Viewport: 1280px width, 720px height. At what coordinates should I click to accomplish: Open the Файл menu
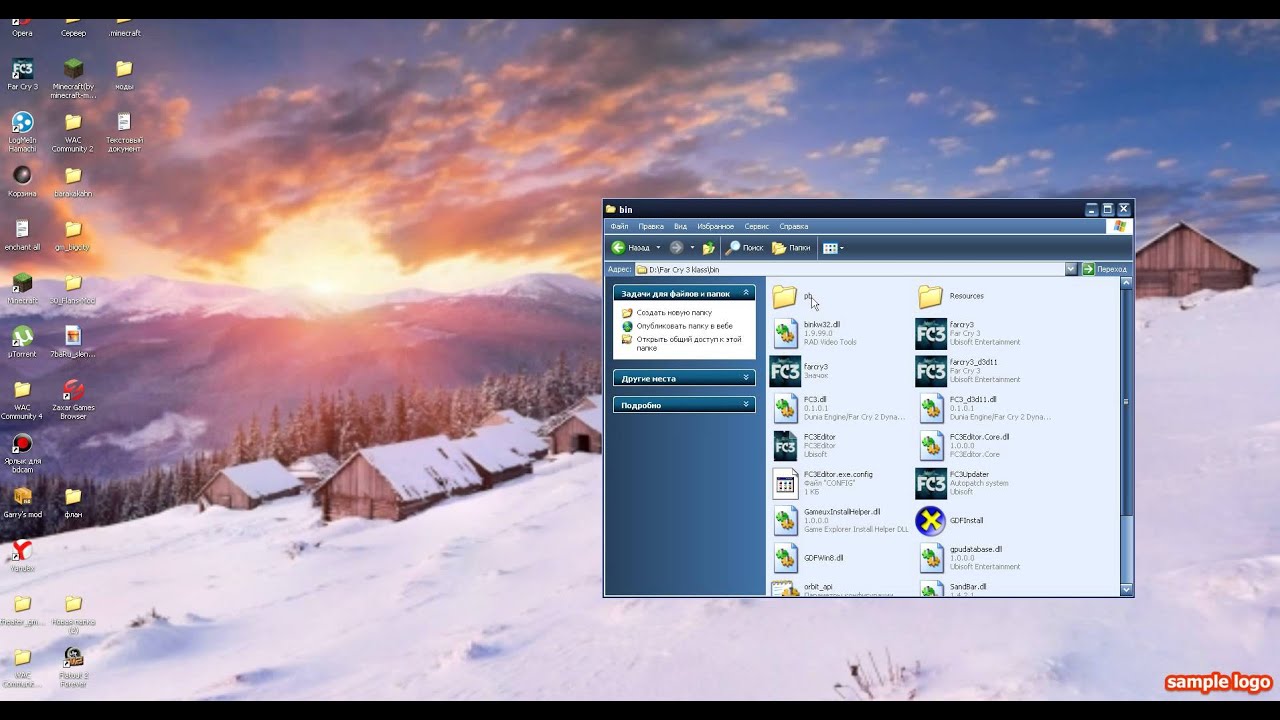pos(619,226)
